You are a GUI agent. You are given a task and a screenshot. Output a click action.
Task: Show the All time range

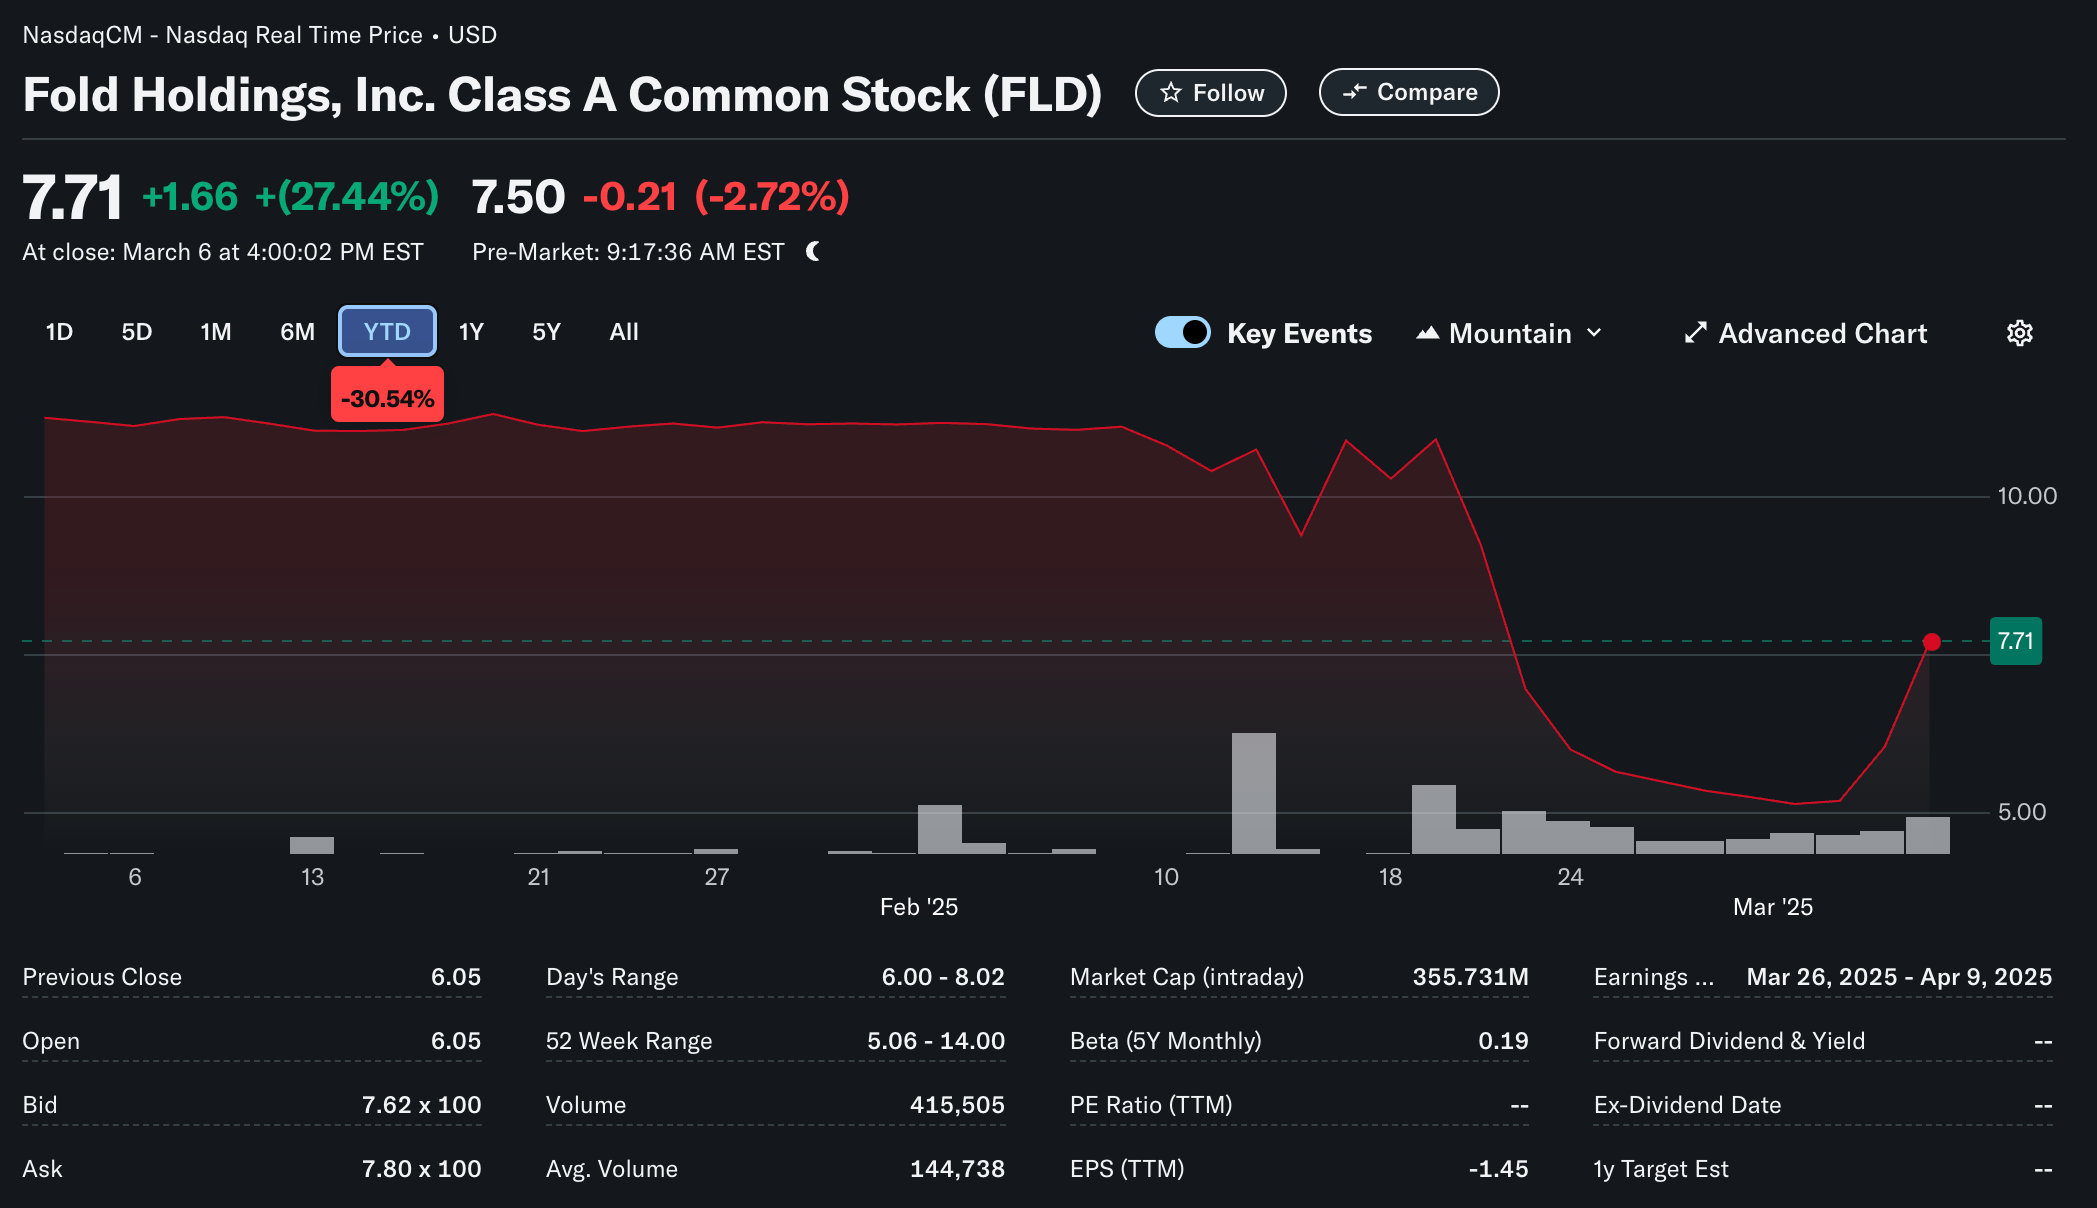point(624,332)
